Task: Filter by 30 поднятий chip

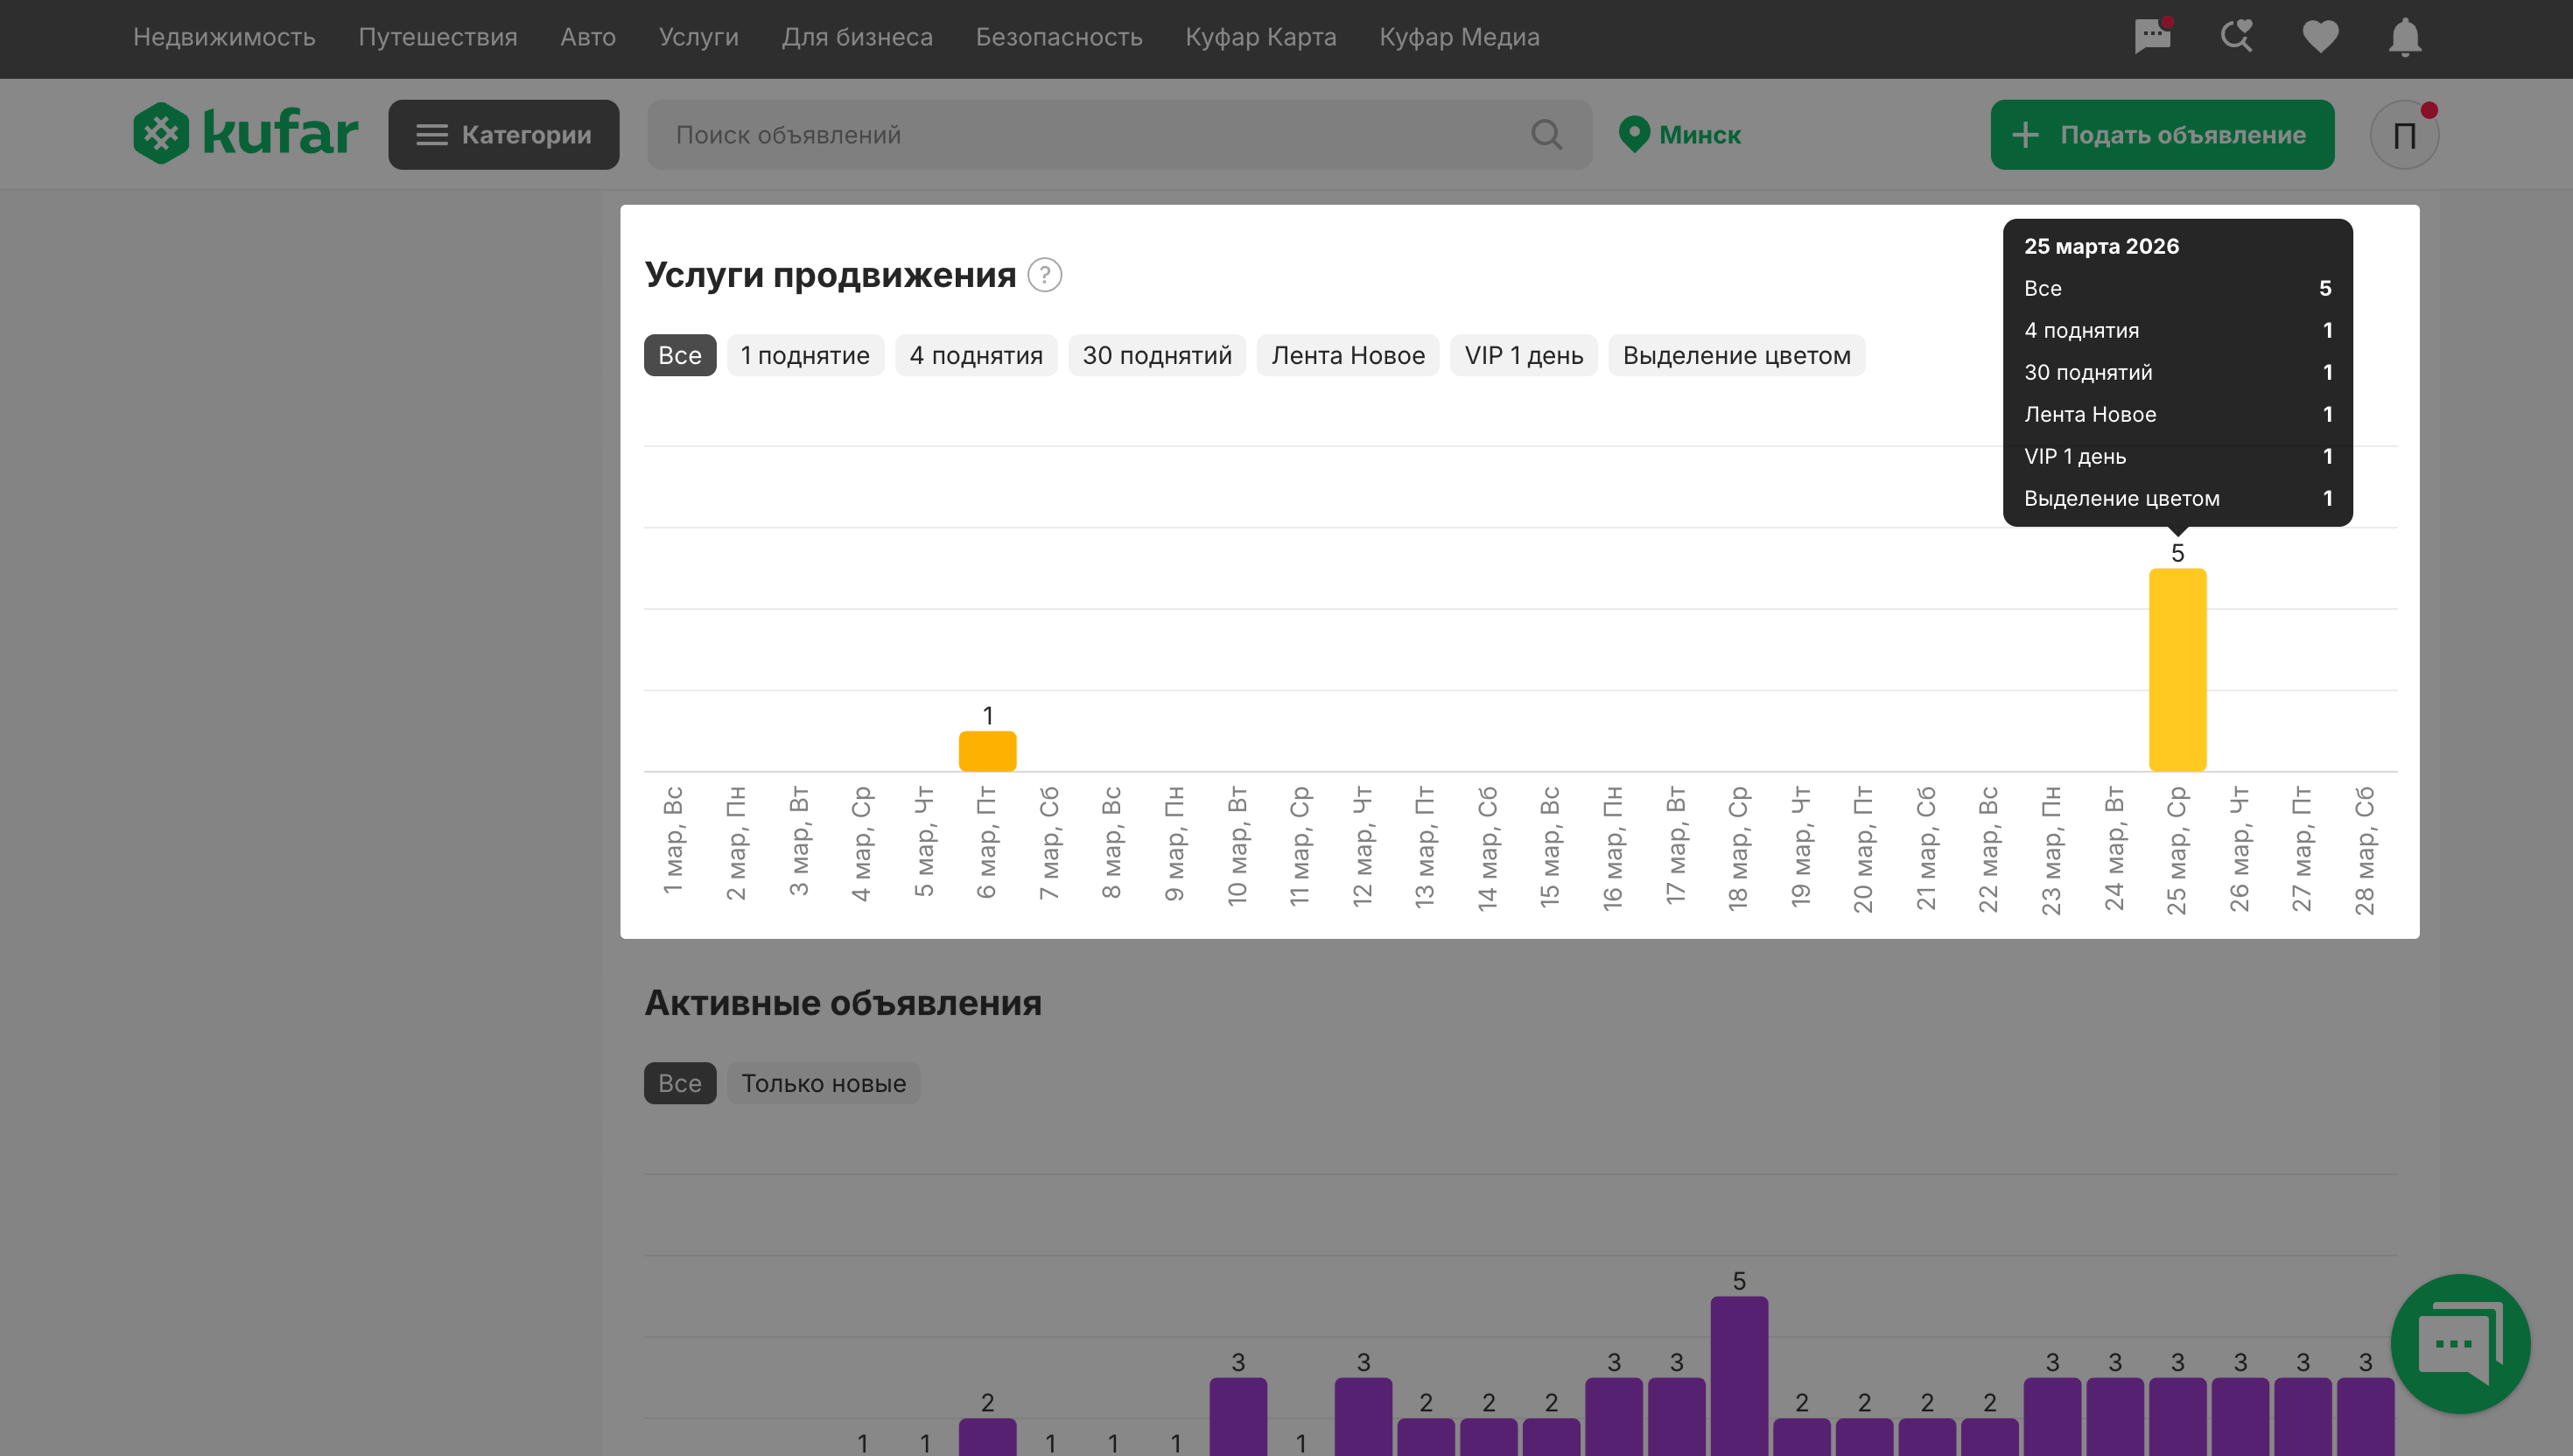Action: 1157,355
